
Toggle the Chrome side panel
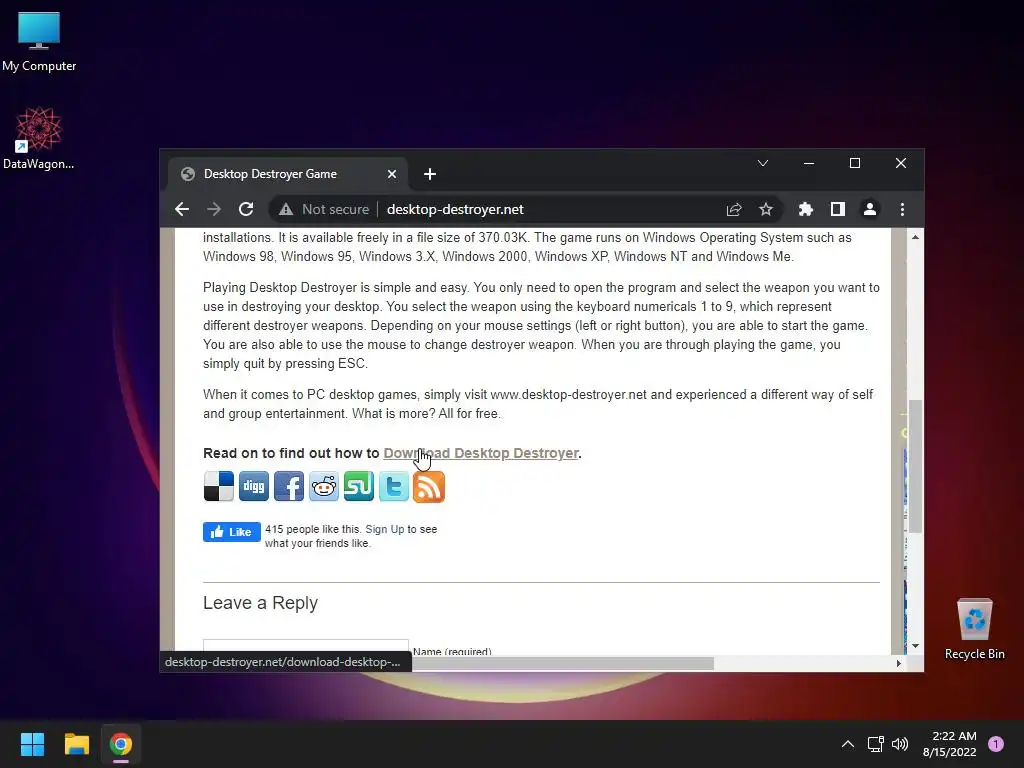click(x=838, y=209)
